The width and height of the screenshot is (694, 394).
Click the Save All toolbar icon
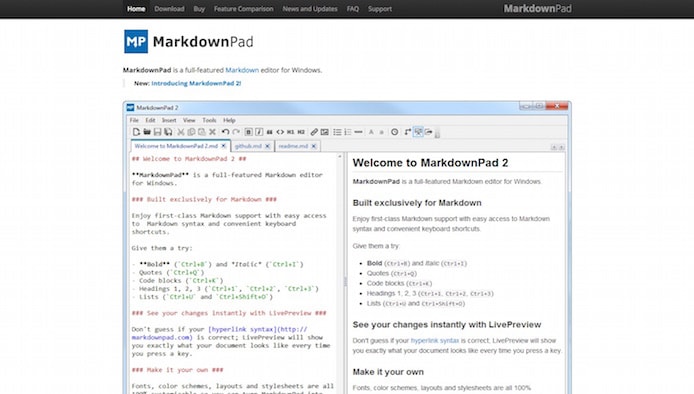pos(168,132)
